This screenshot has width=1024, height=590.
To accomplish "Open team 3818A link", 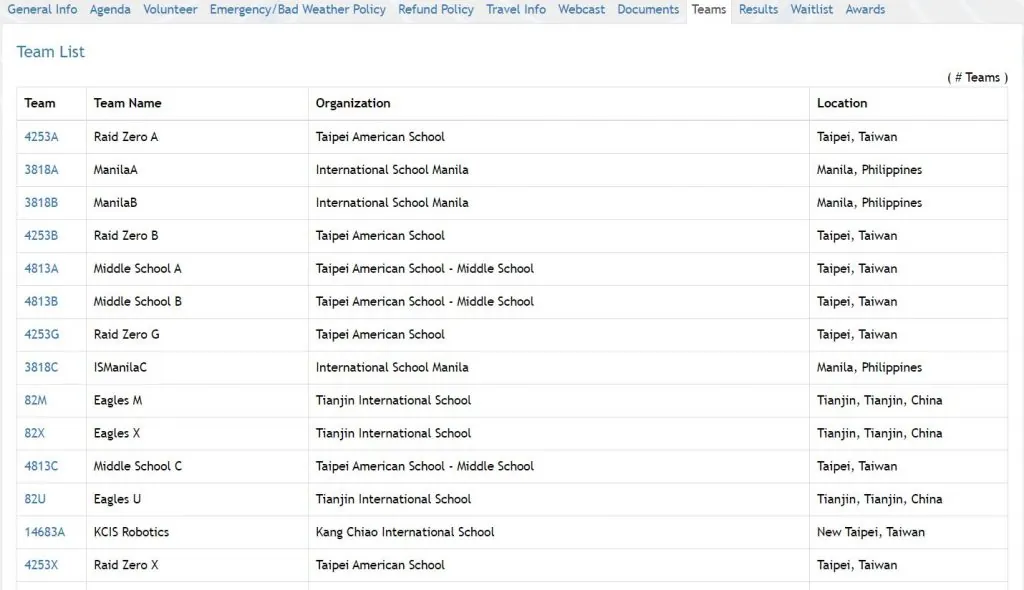I will coord(41,170).
